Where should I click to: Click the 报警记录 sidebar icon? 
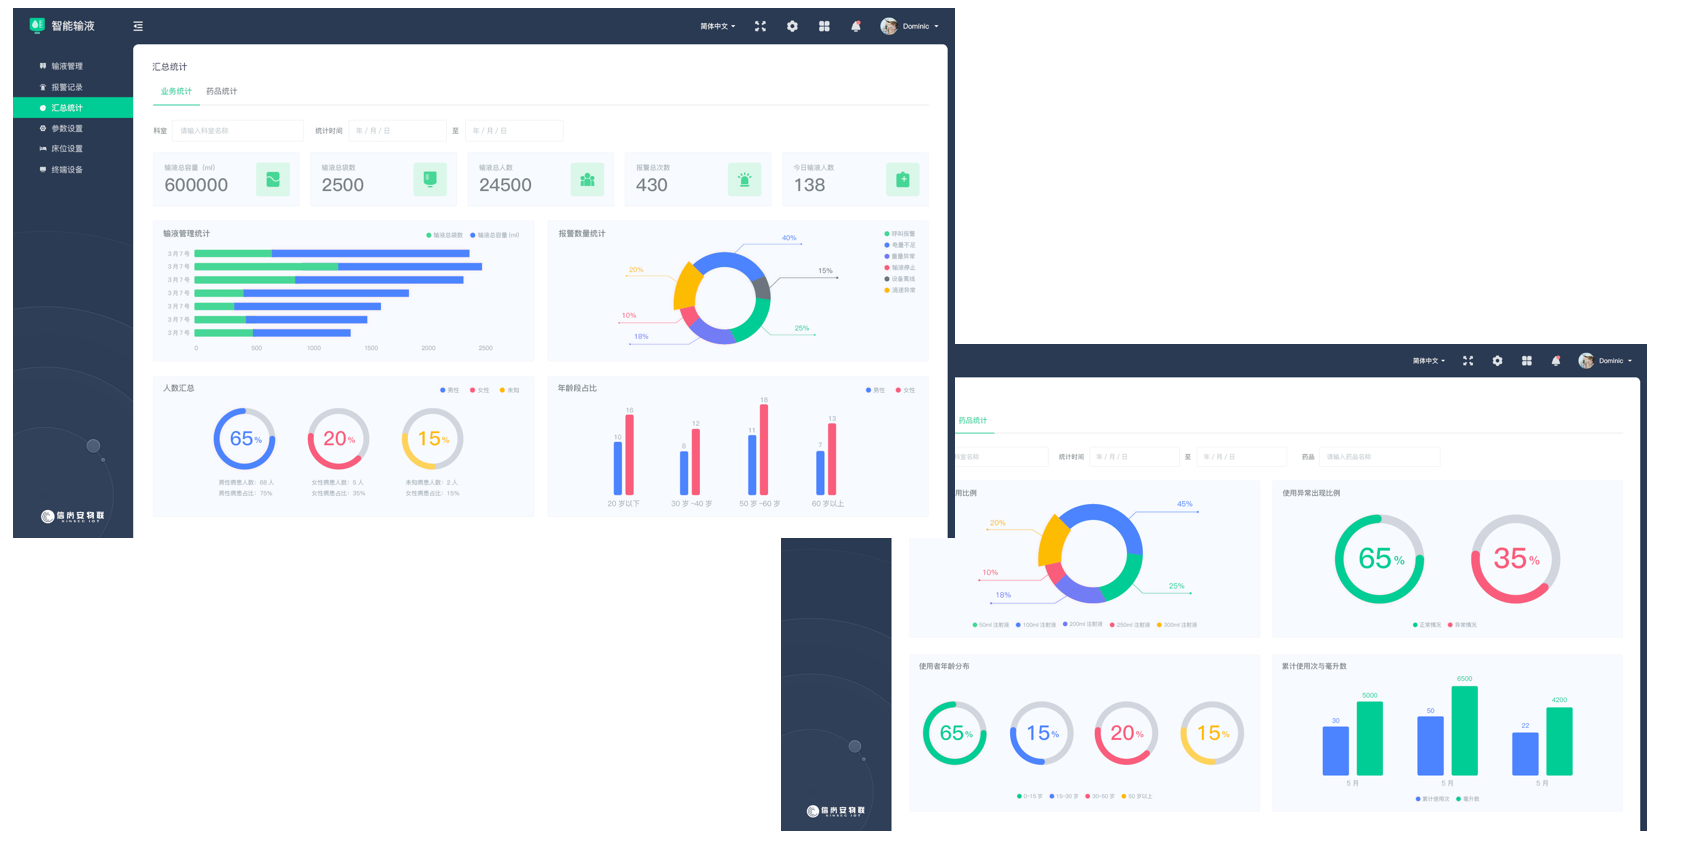[43, 87]
